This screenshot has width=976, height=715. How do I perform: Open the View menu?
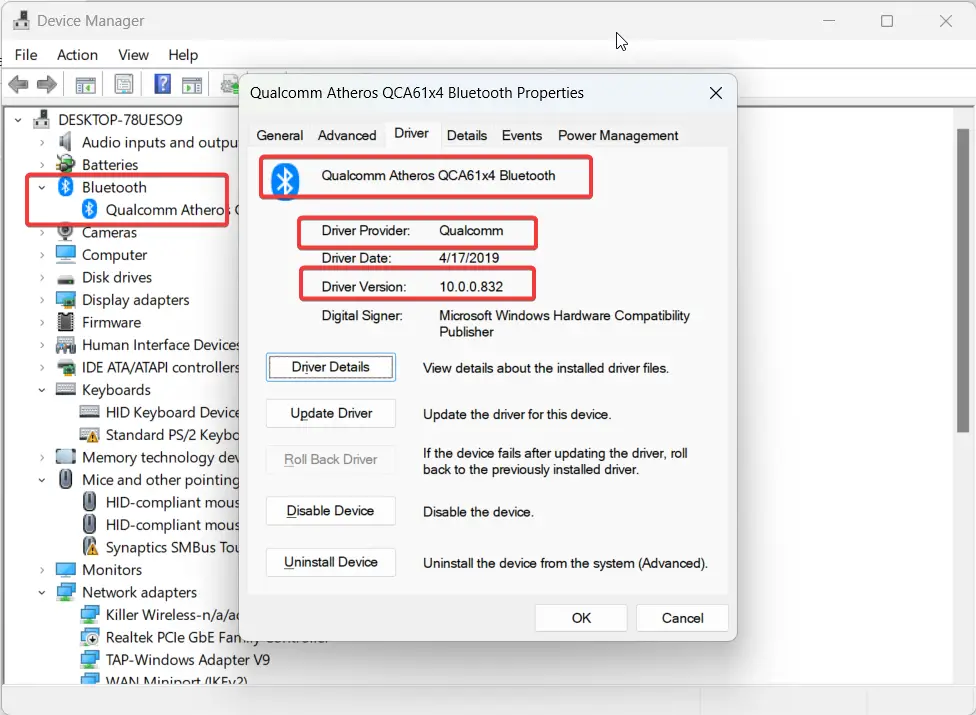pos(133,55)
